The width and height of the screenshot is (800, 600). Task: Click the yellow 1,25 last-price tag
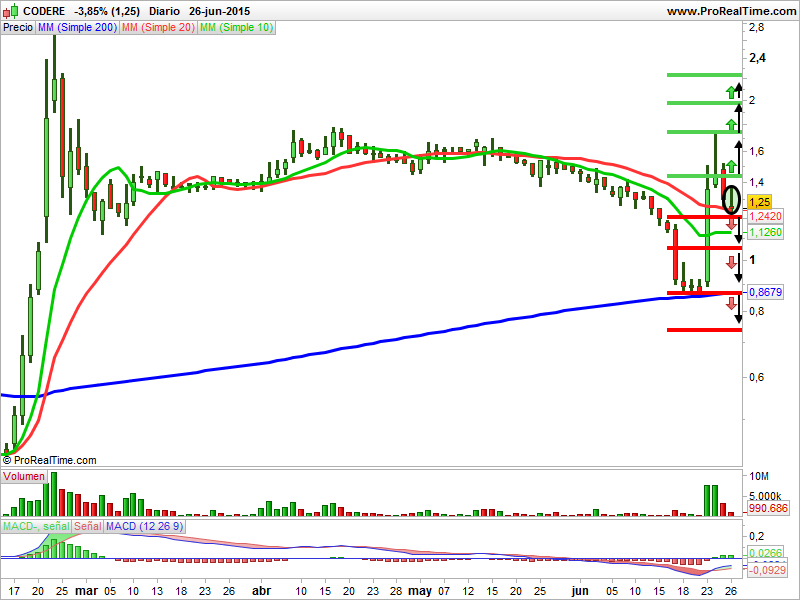coord(758,202)
